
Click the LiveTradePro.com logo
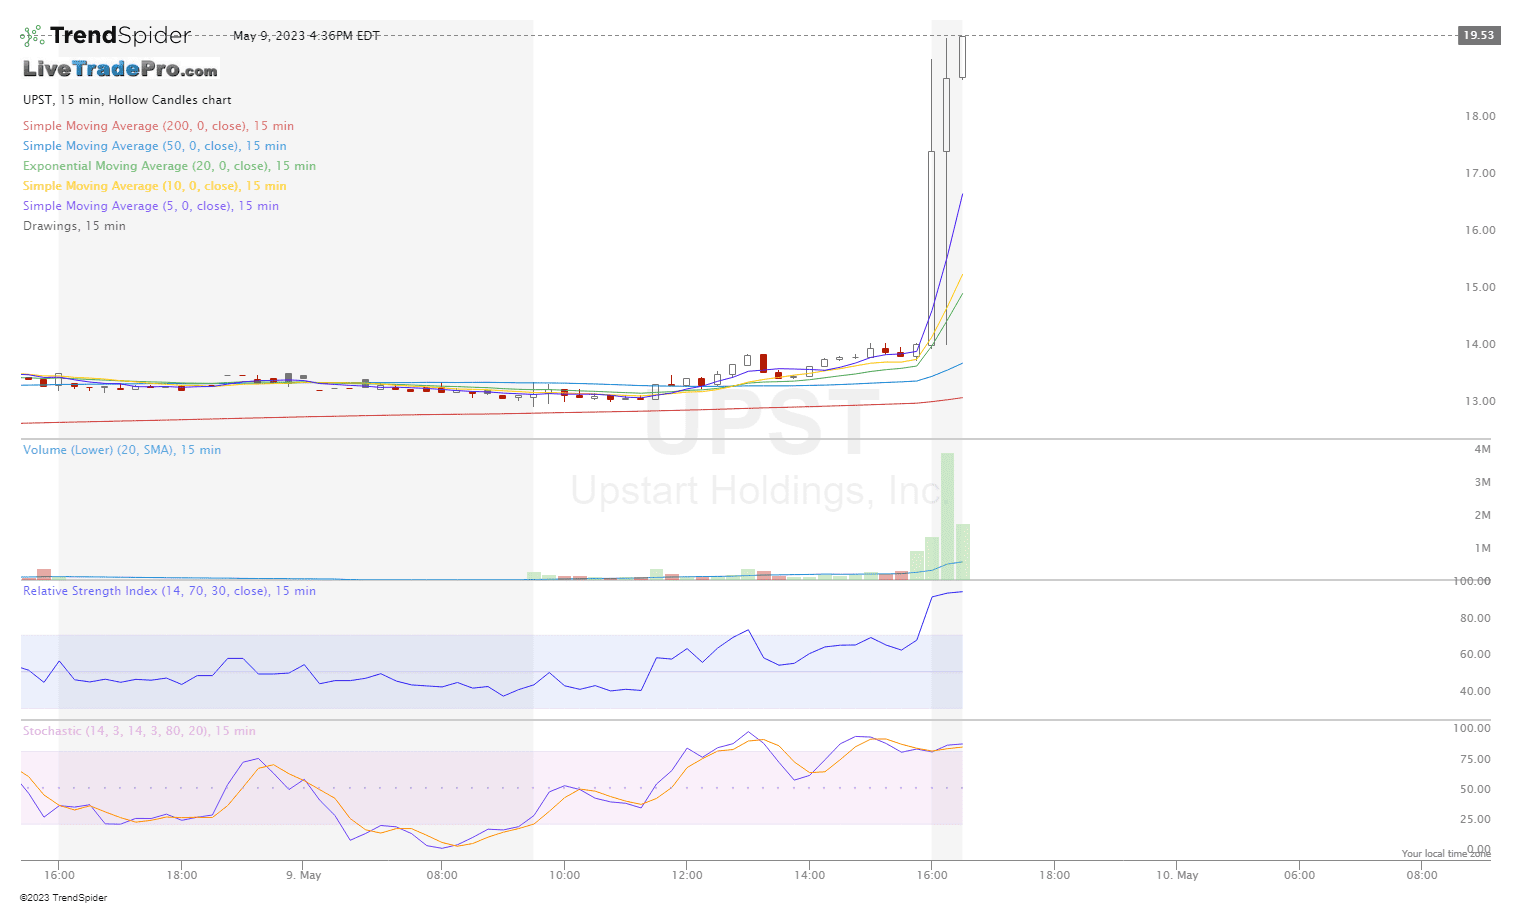[x=118, y=69]
